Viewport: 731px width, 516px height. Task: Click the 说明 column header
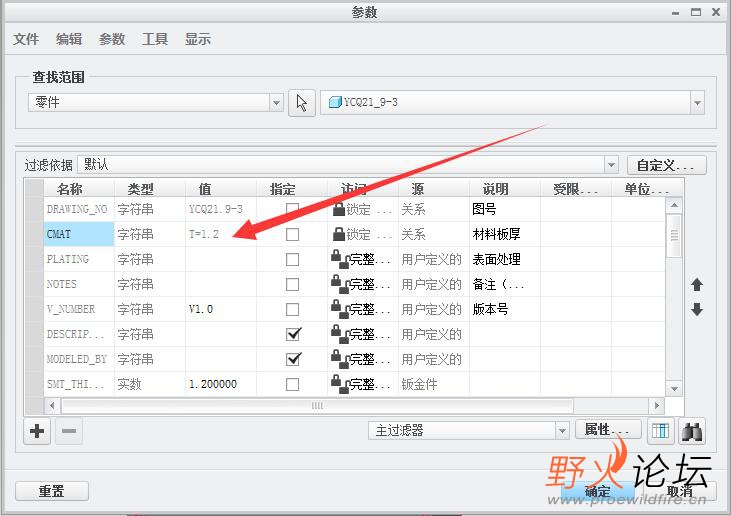(x=504, y=189)
